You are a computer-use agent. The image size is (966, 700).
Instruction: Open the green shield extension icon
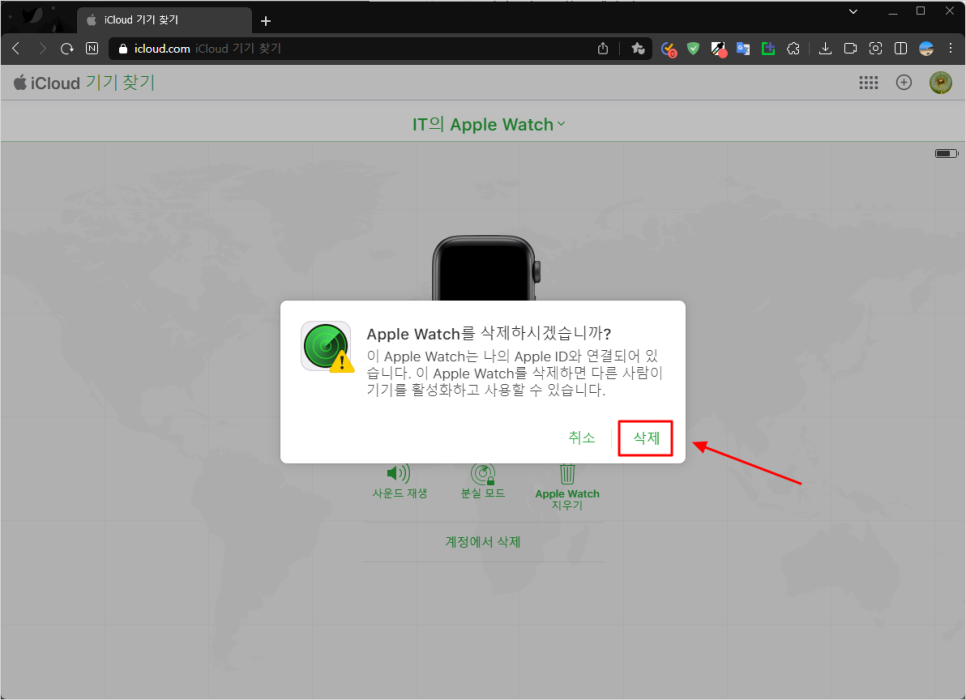(693, 48)
